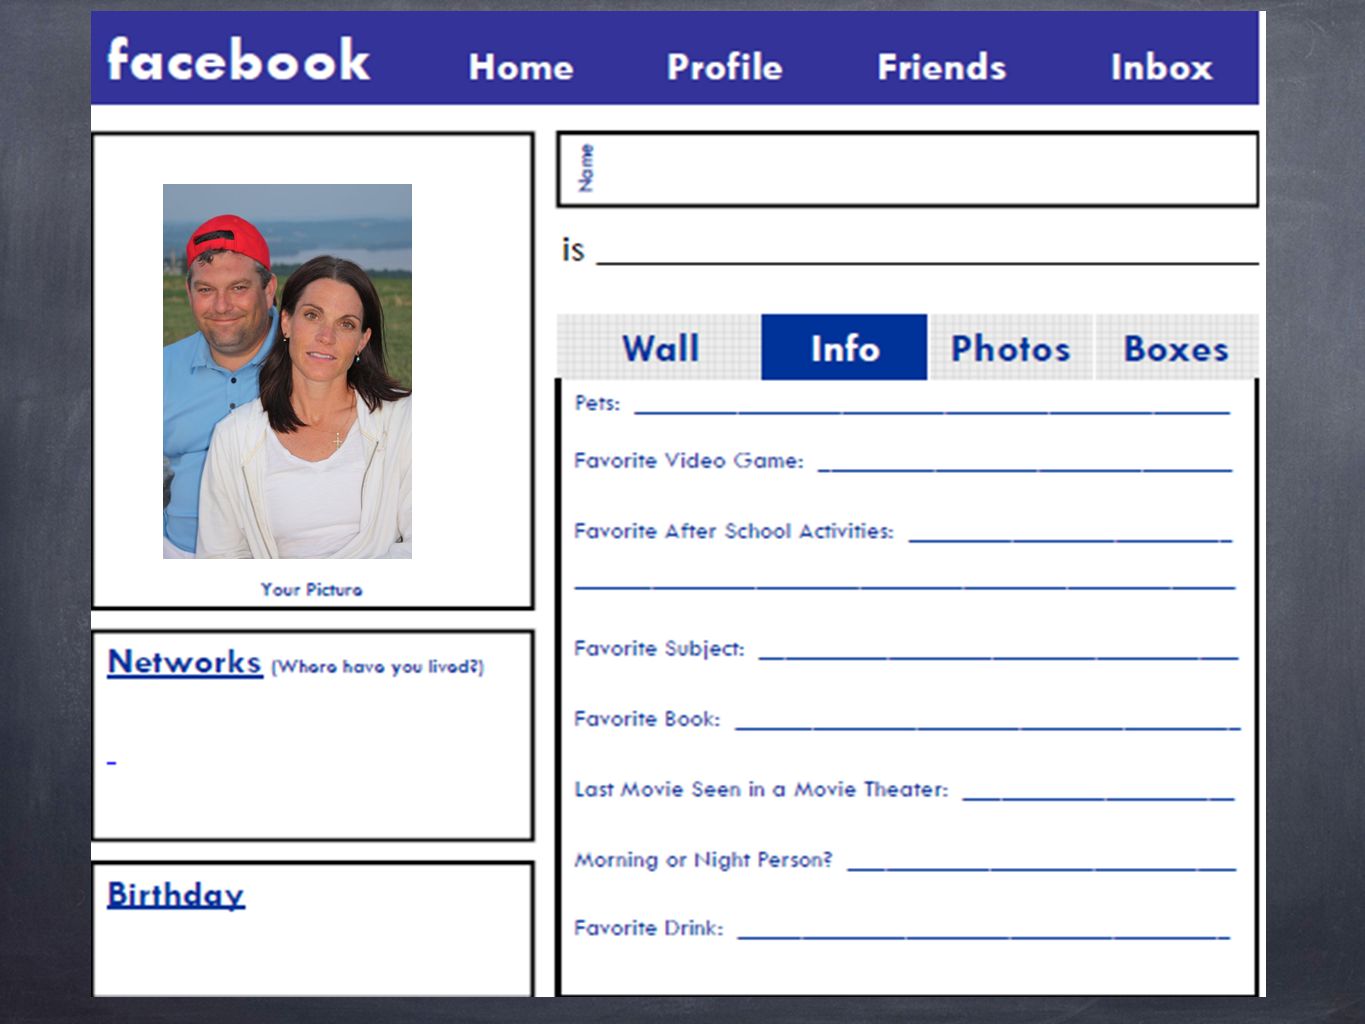
Task: Click the 'Pets:' label
Action: (x=597, y=403)
